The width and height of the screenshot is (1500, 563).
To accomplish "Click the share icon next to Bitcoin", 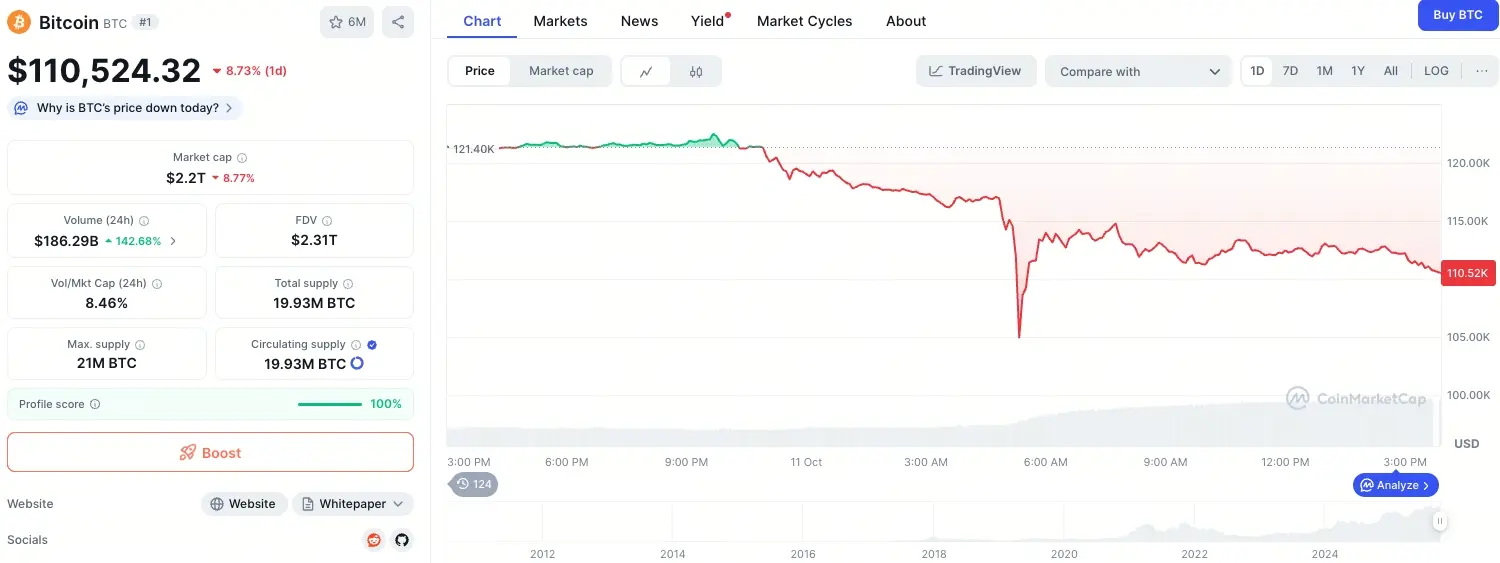I will click(398, 22).
